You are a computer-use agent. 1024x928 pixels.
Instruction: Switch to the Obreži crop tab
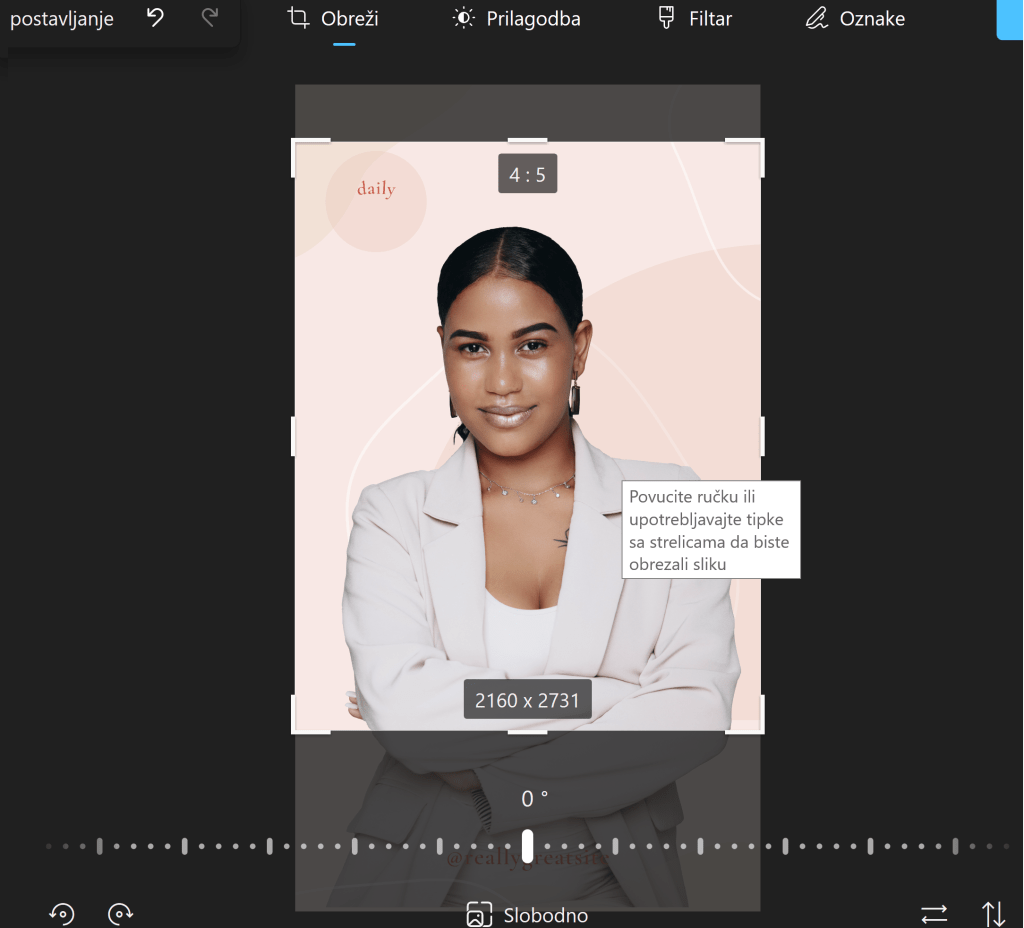click(x=334, y=19)
